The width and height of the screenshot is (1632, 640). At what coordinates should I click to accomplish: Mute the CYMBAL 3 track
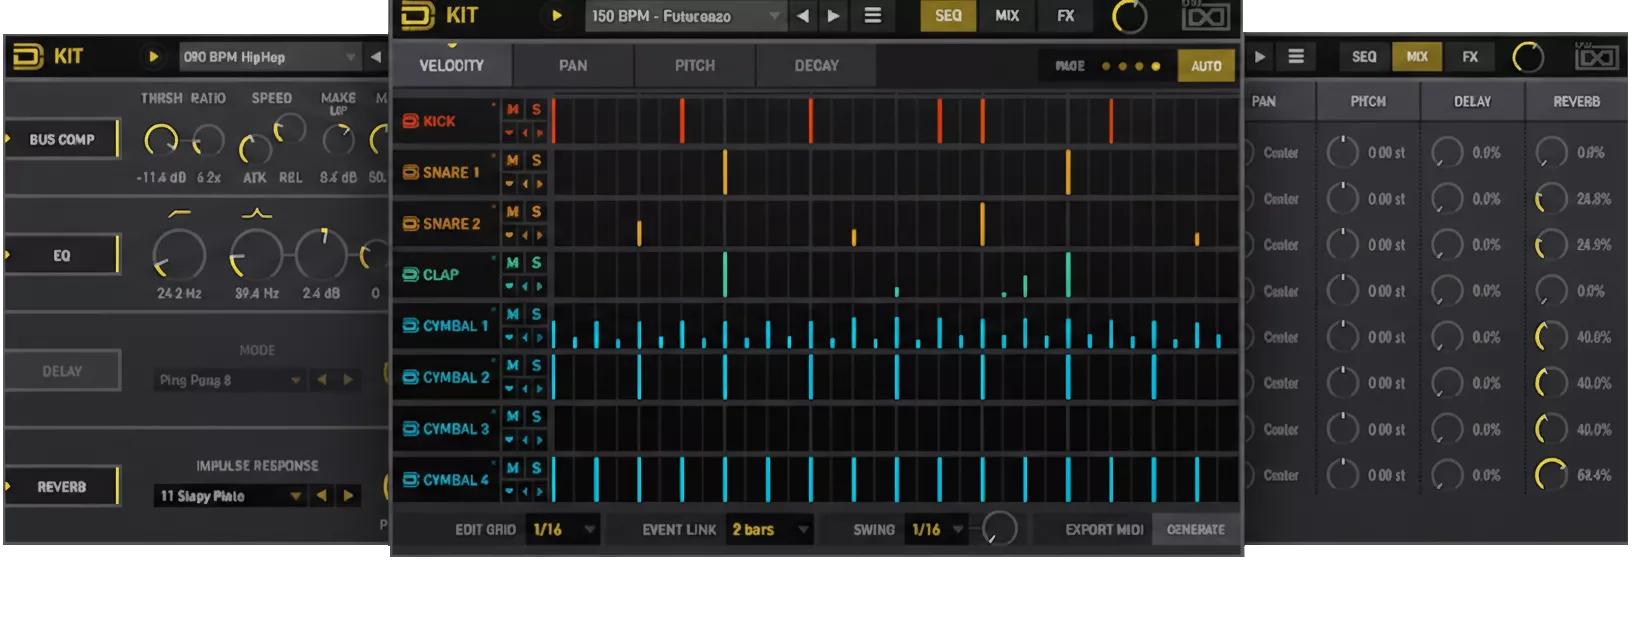(x=513, y=416)
